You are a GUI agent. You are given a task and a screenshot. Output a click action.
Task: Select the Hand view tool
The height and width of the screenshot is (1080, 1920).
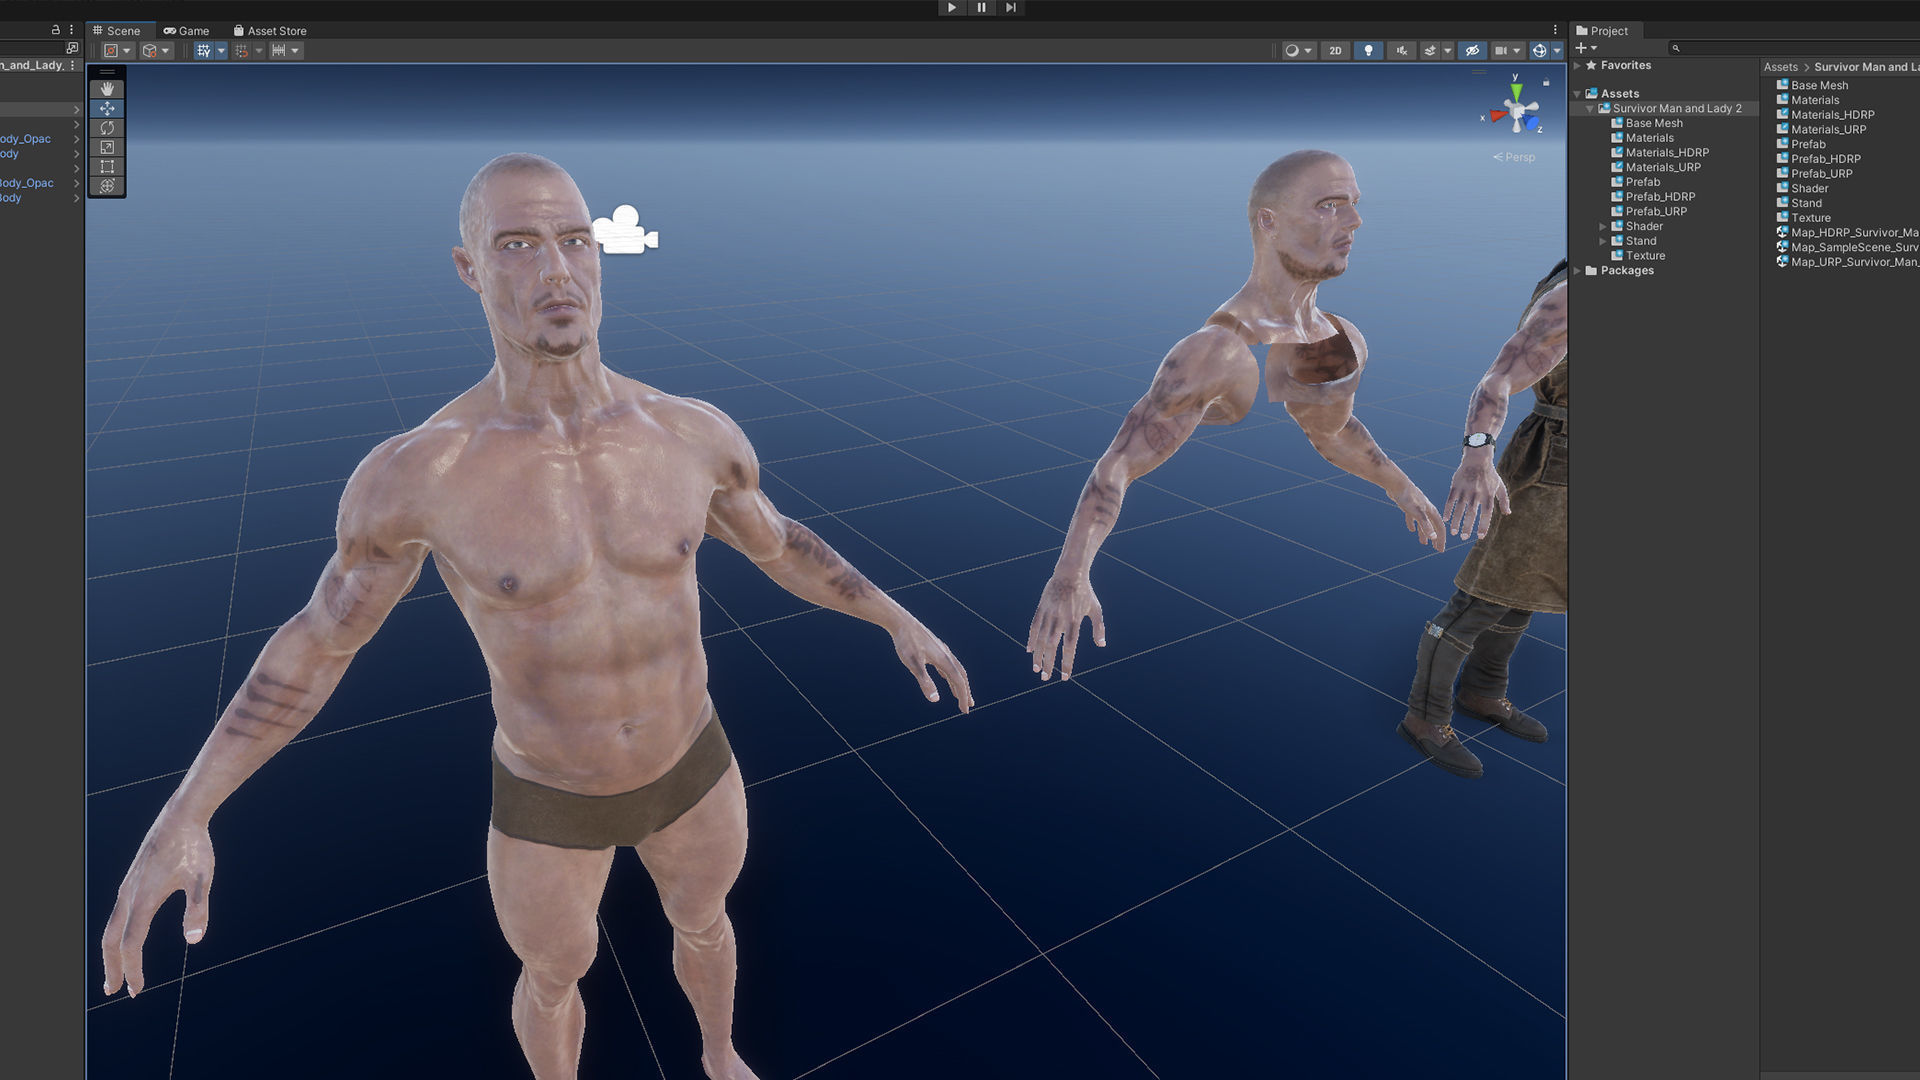(107, 89)
